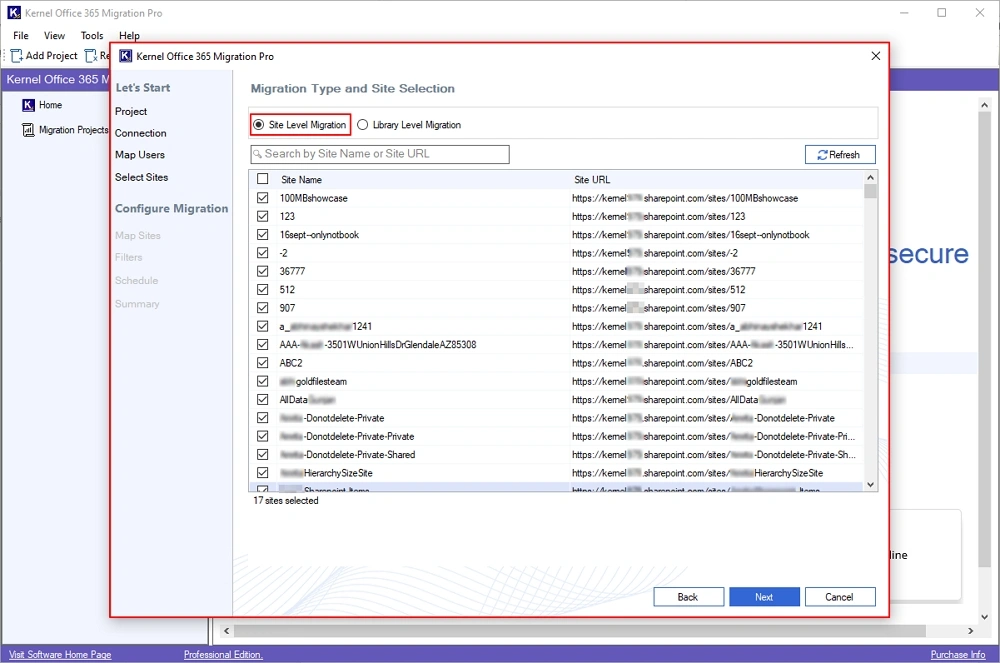Click the site list scroll-down arrow

point(870,484)
